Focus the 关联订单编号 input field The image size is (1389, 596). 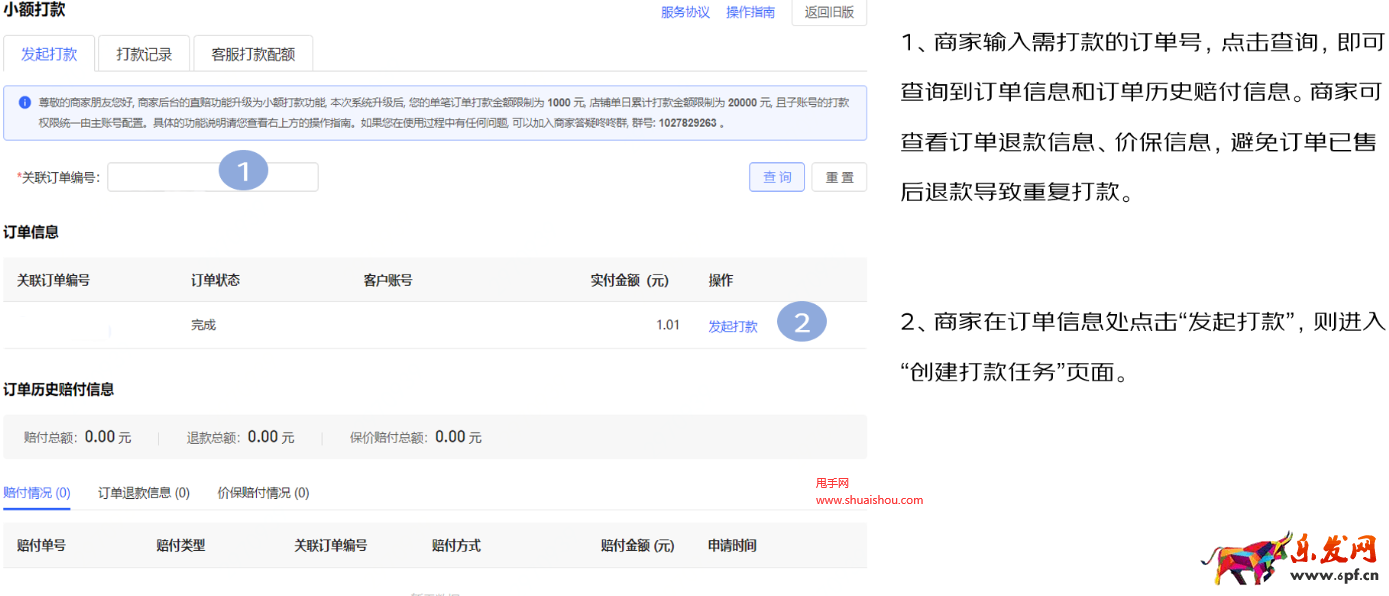coord(213,177)
